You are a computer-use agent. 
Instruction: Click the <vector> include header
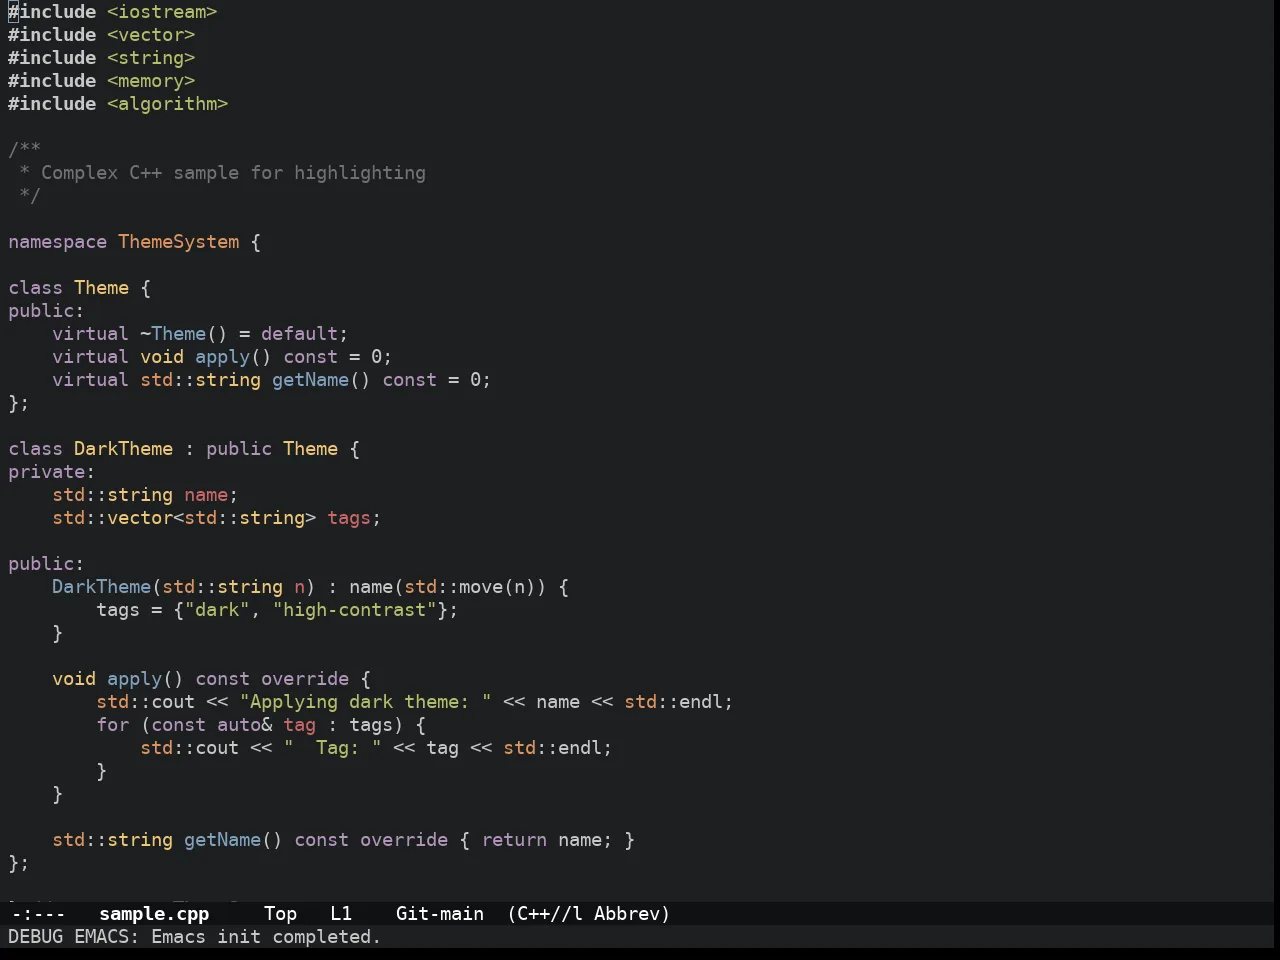pyautogui.click(x=151, y=35)
